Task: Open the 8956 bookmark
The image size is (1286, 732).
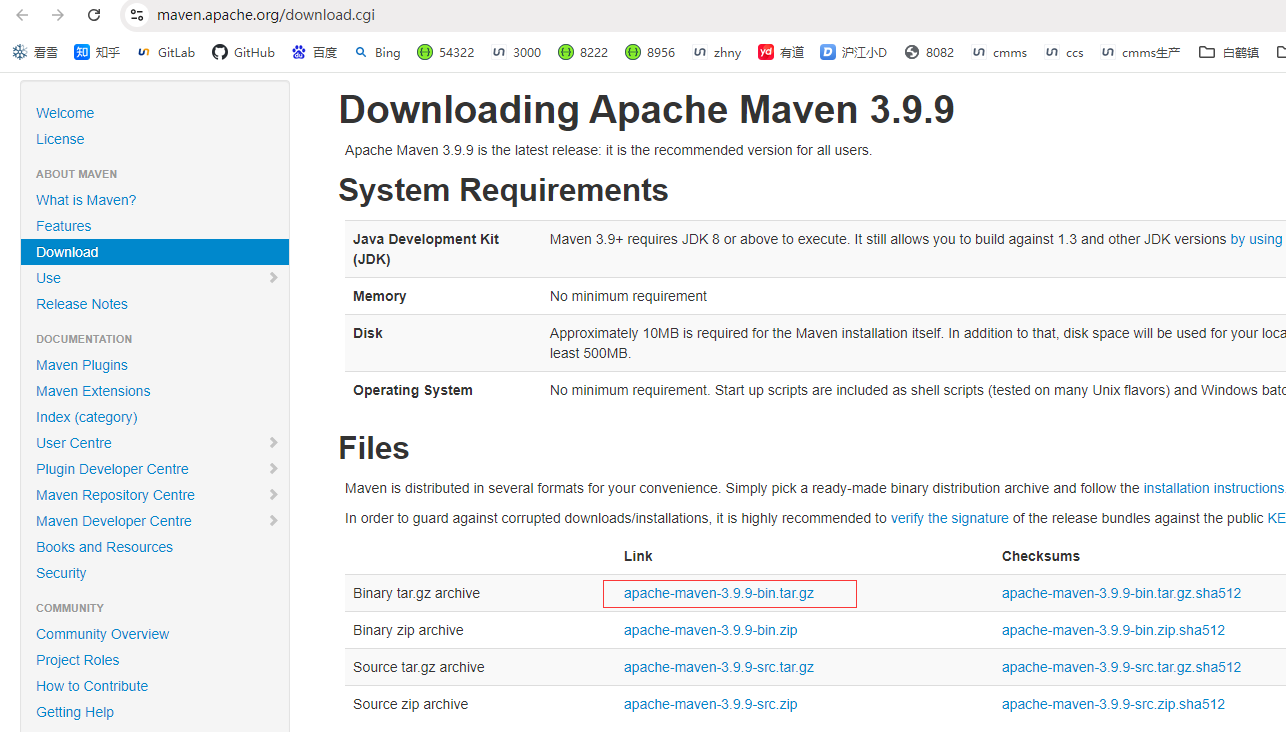Action: (650, 52)
